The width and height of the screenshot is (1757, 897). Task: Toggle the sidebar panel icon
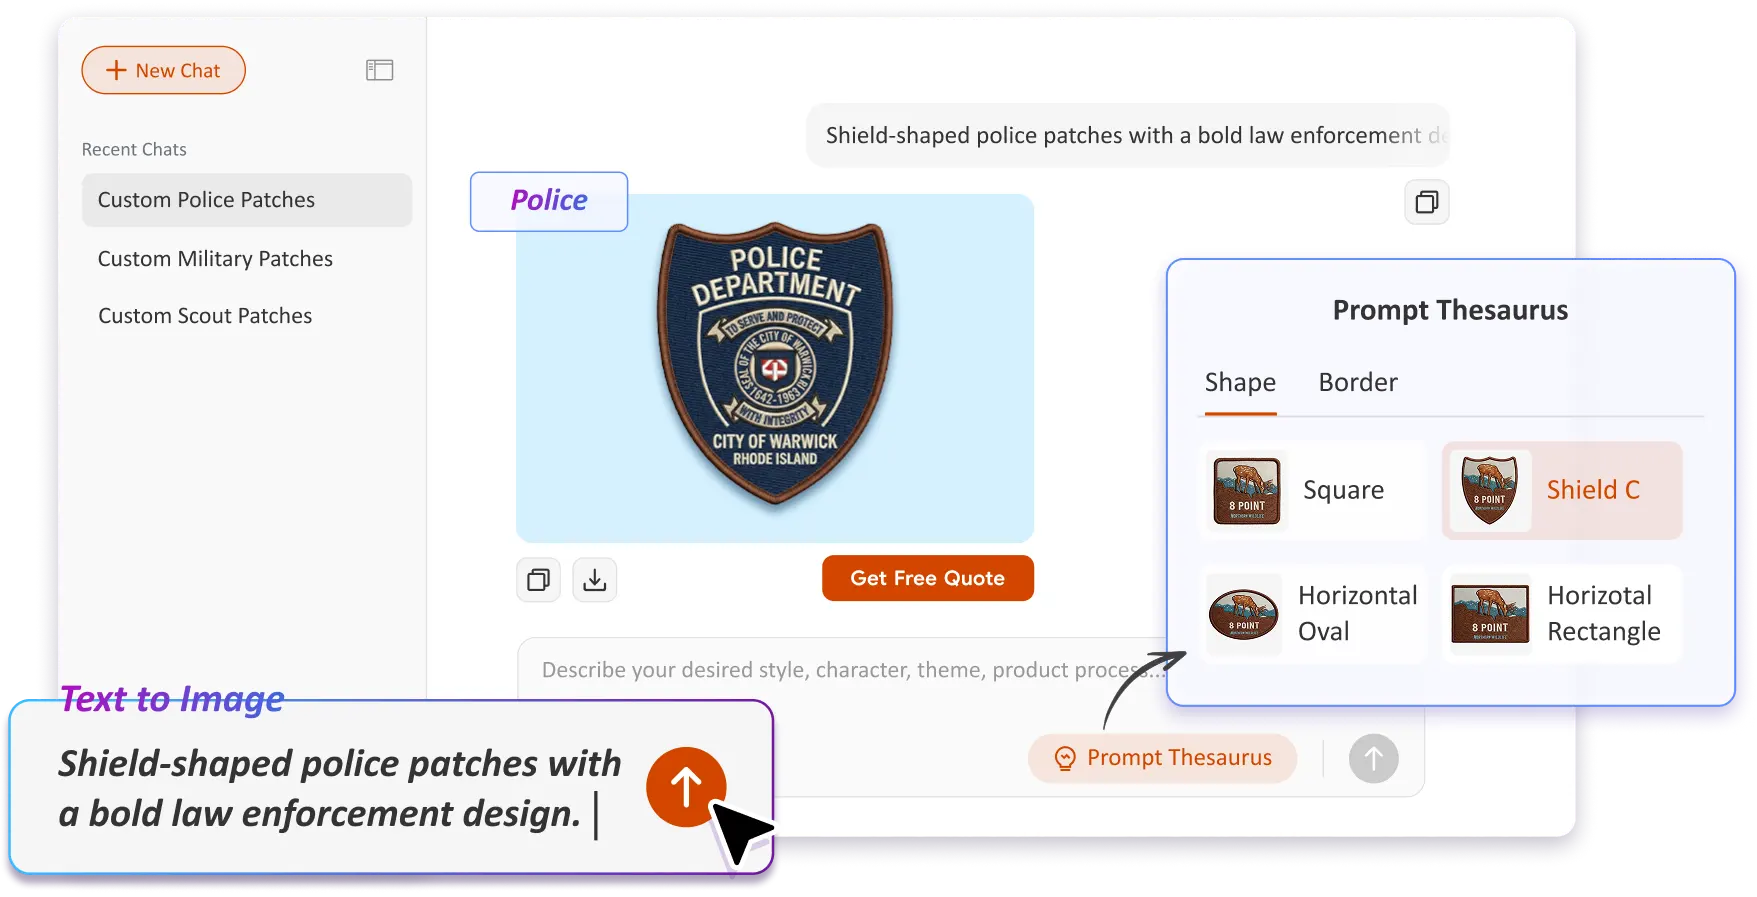pyautogui.click(x=379, y=70)
